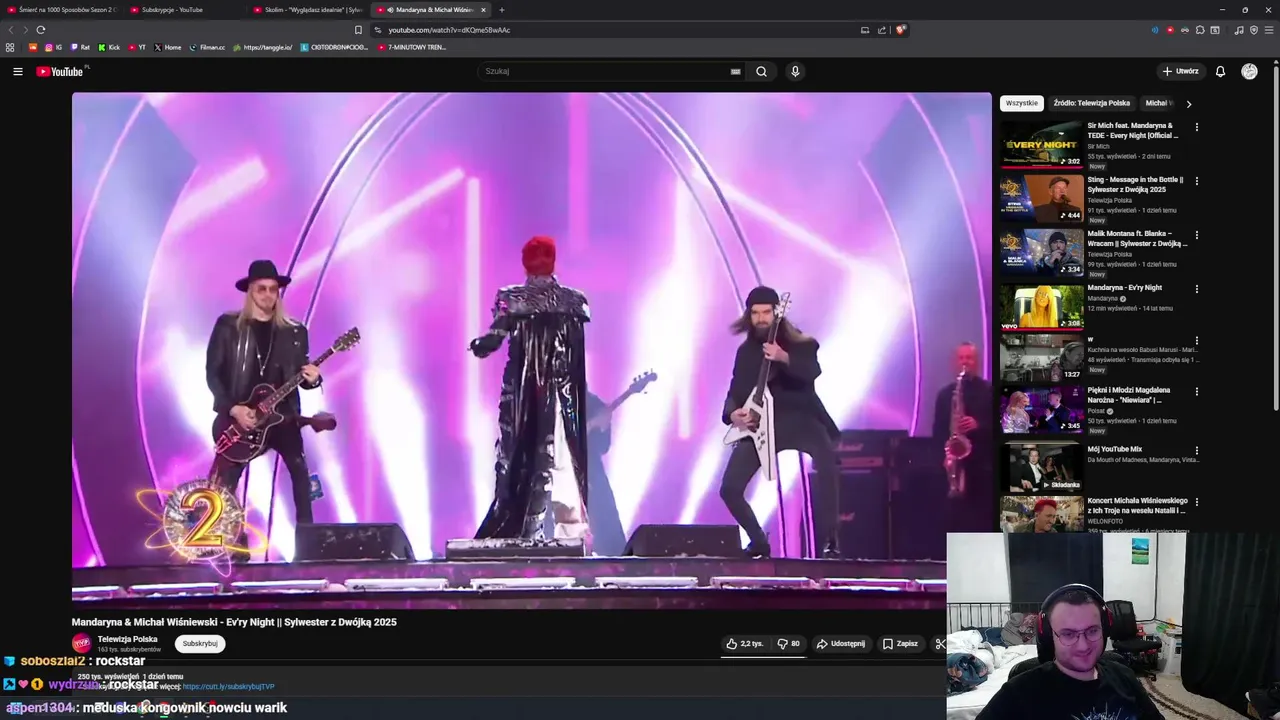This screenshot has height=720, width=1280.
Task: Close the Mandaryna & Michał tab
Action: pyautogui.click(x=483, y=9)
